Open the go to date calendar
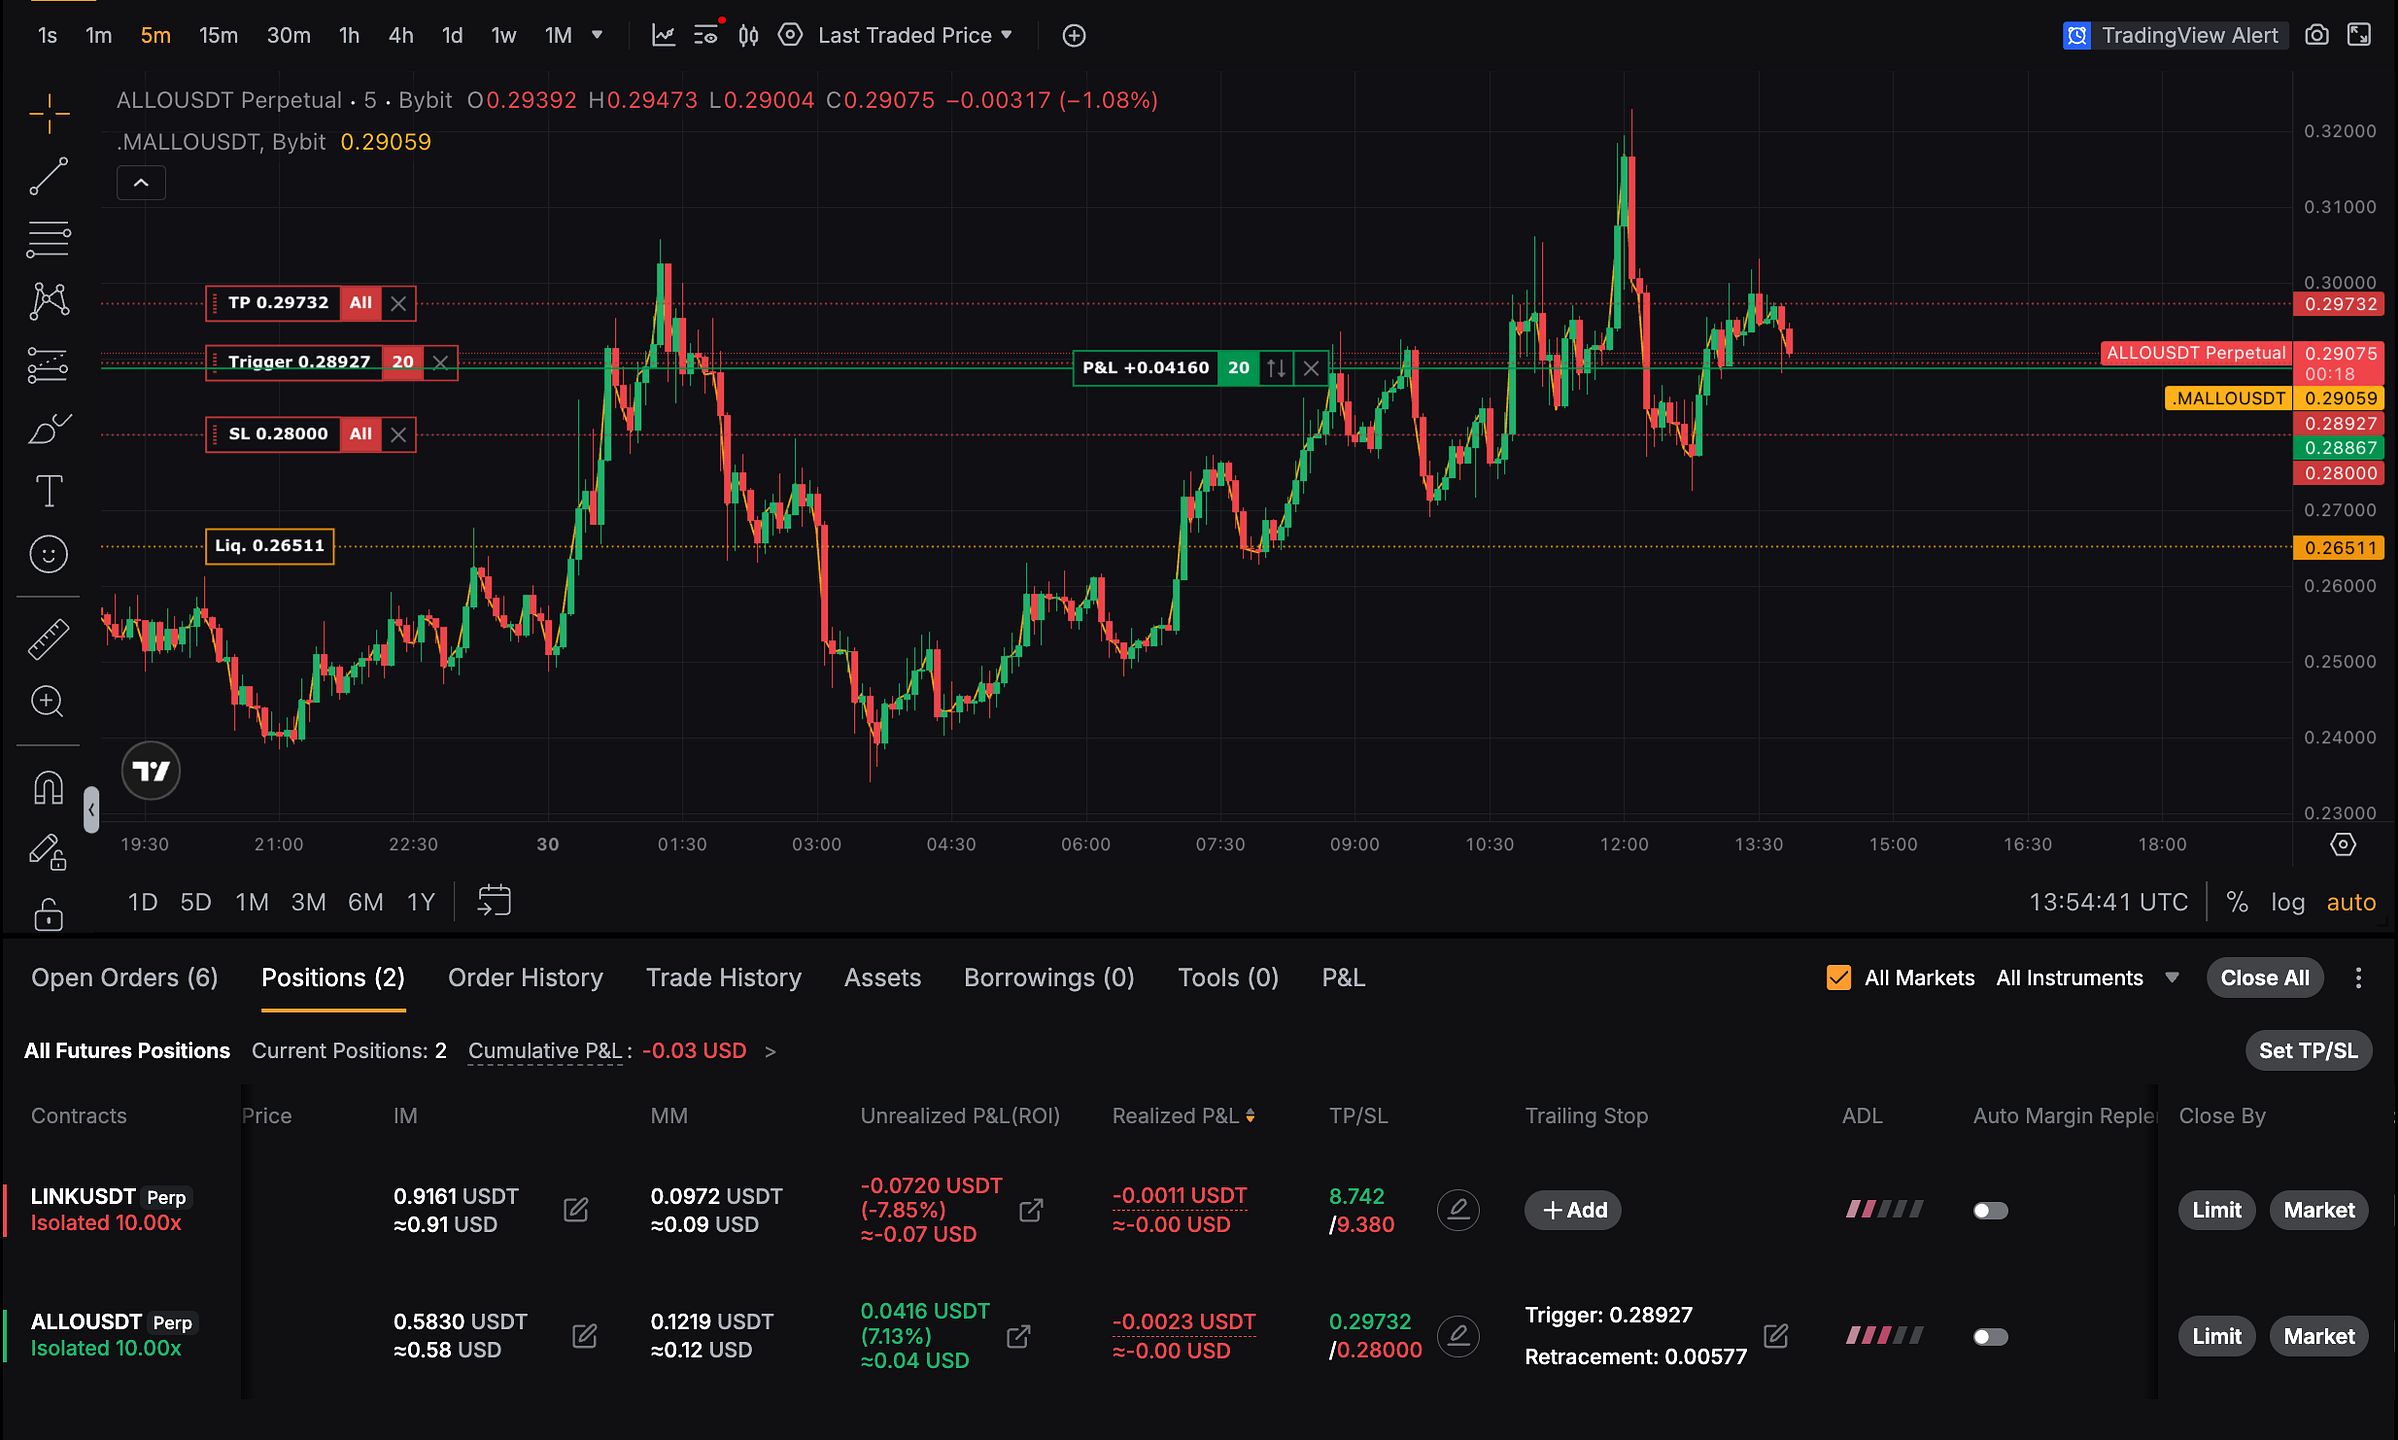The width and height of the screenshot is (2398, 1440). [x=494, y=901]
